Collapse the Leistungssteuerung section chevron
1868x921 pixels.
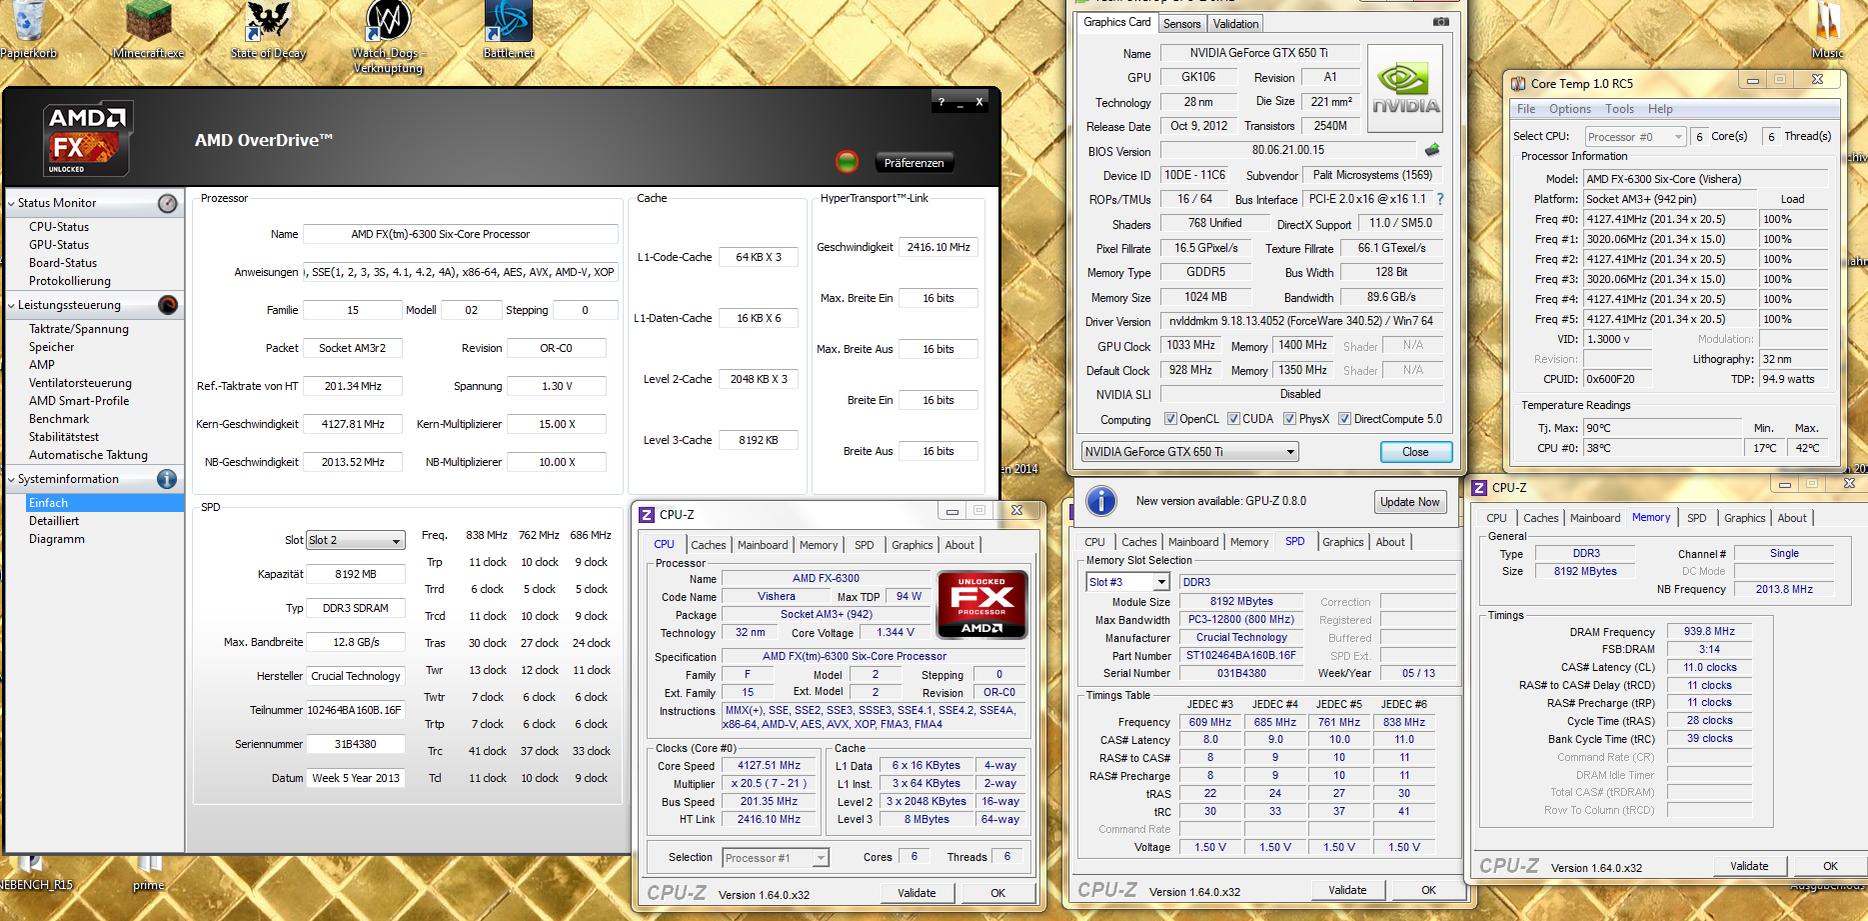coord(11,305)
